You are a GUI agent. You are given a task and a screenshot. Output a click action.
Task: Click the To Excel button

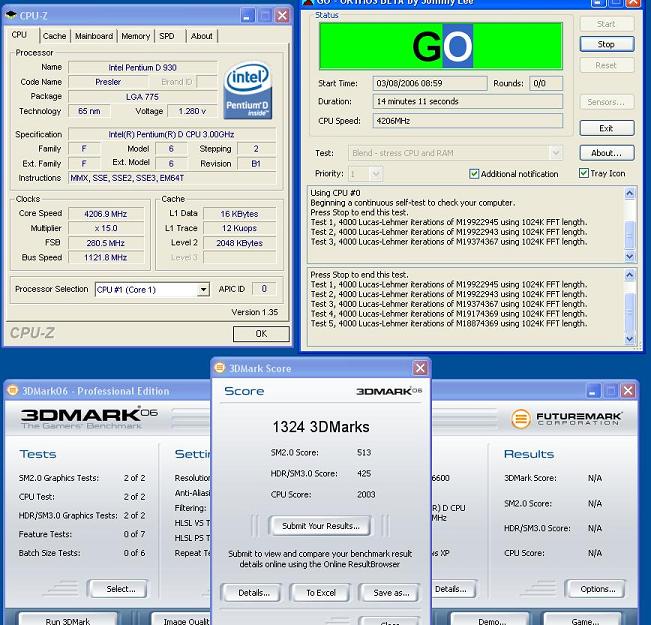(321, 593)
